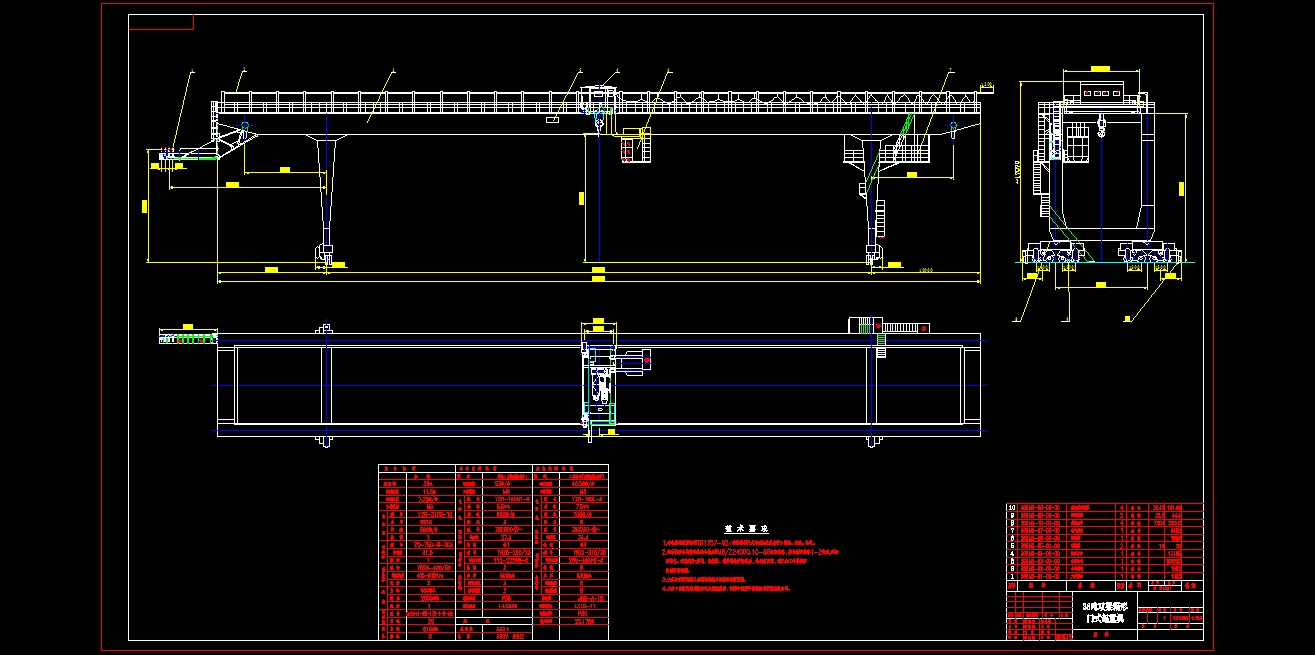This screenshot has width=1315, height=655.
Task: Click the yellow height dimension label at far left
Action: [144, 206]
